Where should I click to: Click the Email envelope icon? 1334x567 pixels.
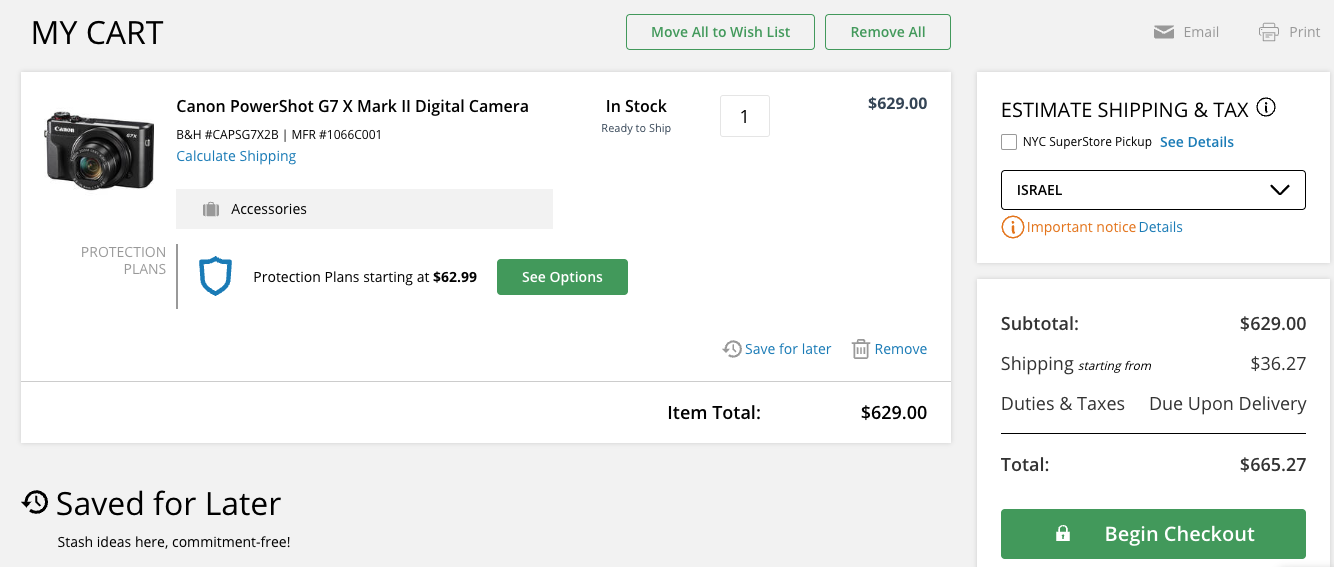click(1163, 32)
